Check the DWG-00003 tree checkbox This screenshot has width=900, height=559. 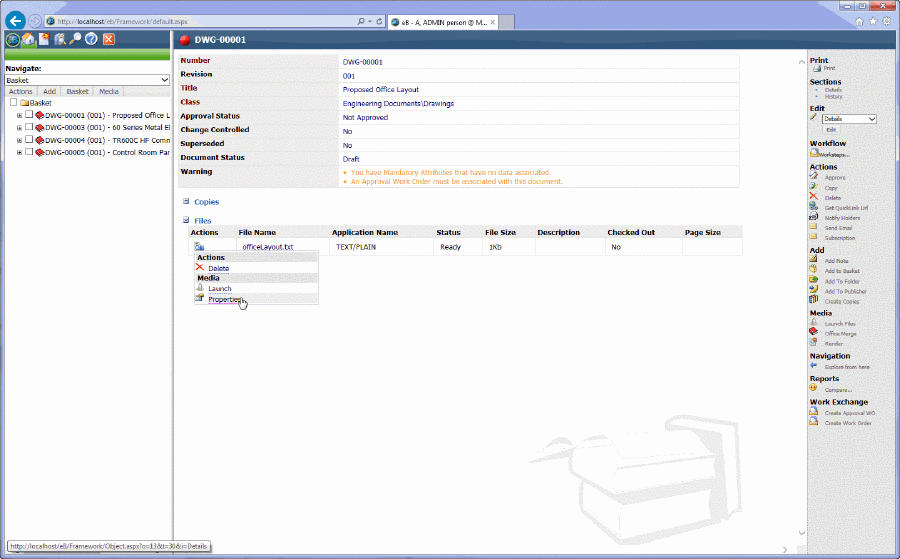[29, 127]
